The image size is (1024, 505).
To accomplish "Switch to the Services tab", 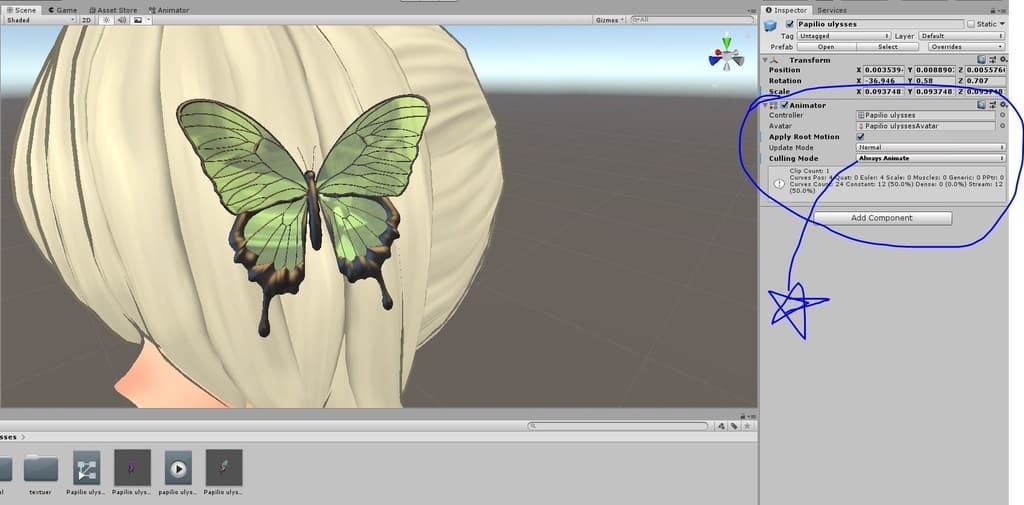I will (831, 10).
